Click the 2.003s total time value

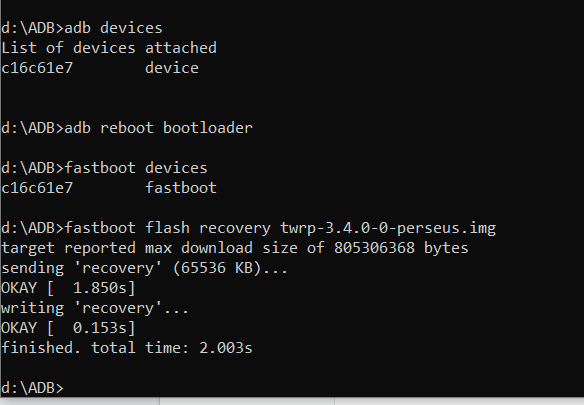point(226,348)
